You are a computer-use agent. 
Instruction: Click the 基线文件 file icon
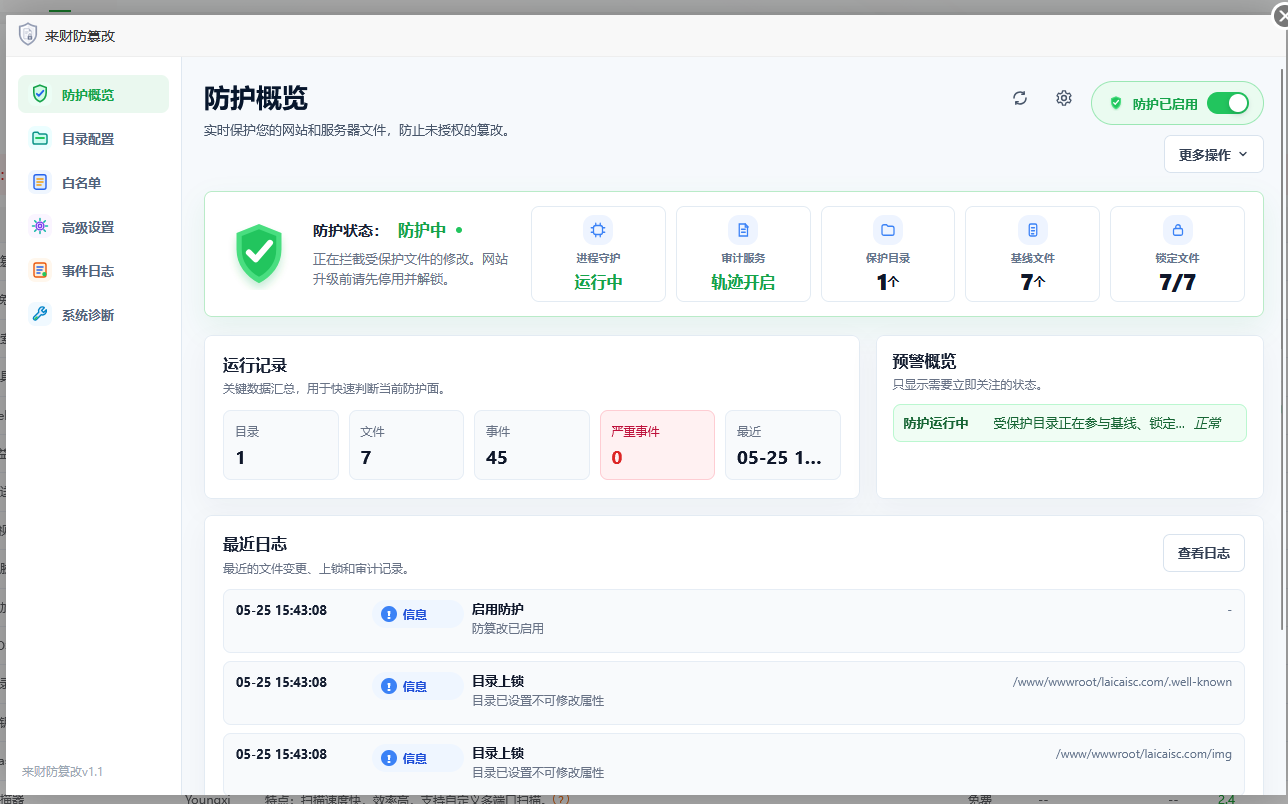point(1032,230)
